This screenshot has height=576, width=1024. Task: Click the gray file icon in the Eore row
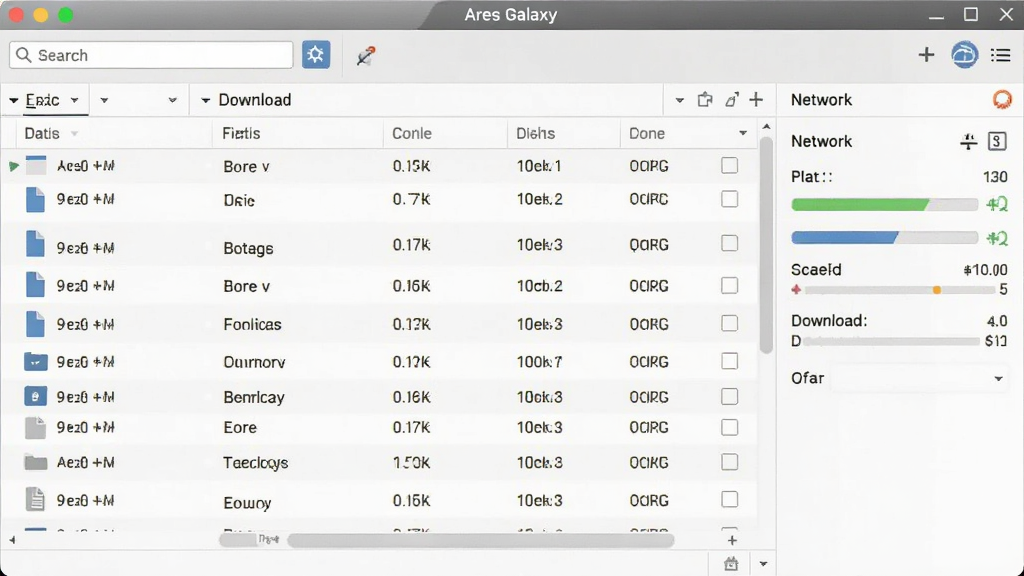pyautogui.click(x=35, y=428)
